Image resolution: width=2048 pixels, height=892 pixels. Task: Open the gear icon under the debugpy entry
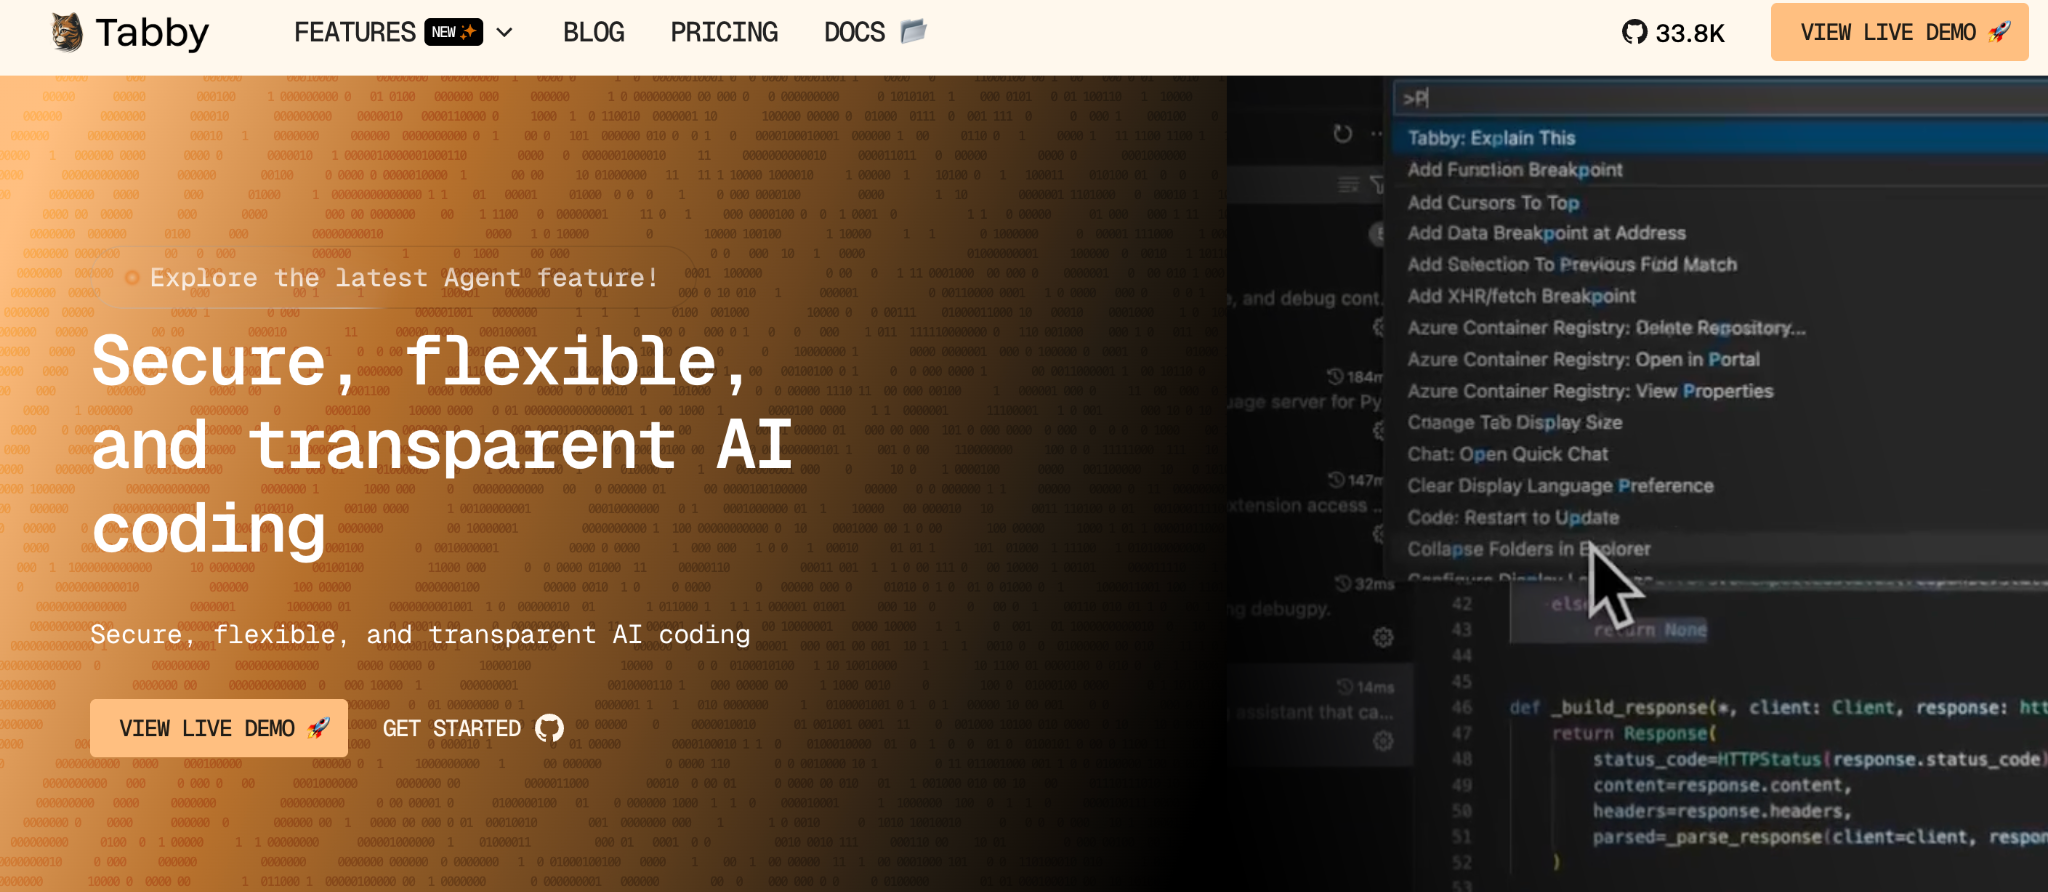(1383, 637)
